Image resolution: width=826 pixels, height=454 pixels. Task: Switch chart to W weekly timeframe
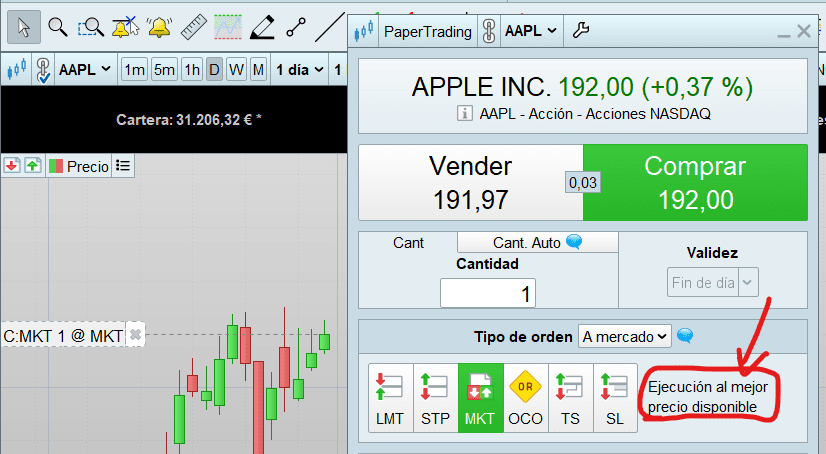tap(236, 70)
